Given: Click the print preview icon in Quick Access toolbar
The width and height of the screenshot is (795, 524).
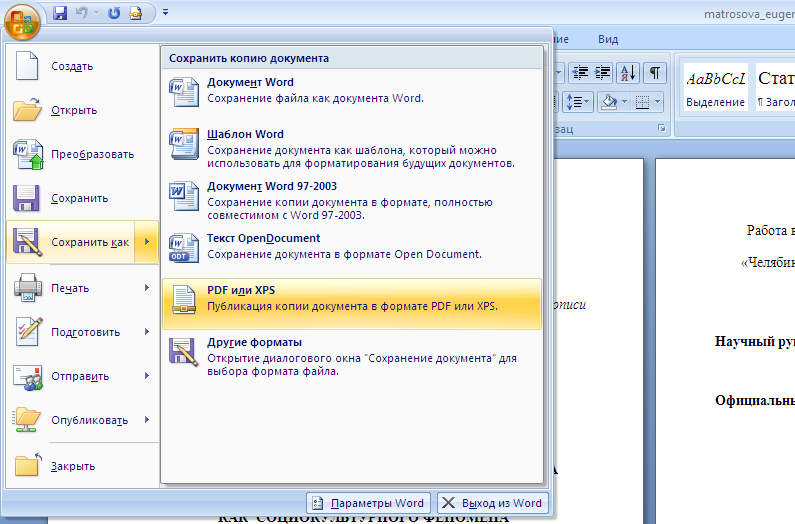Looking at the screenshot, I should (135, 13).
